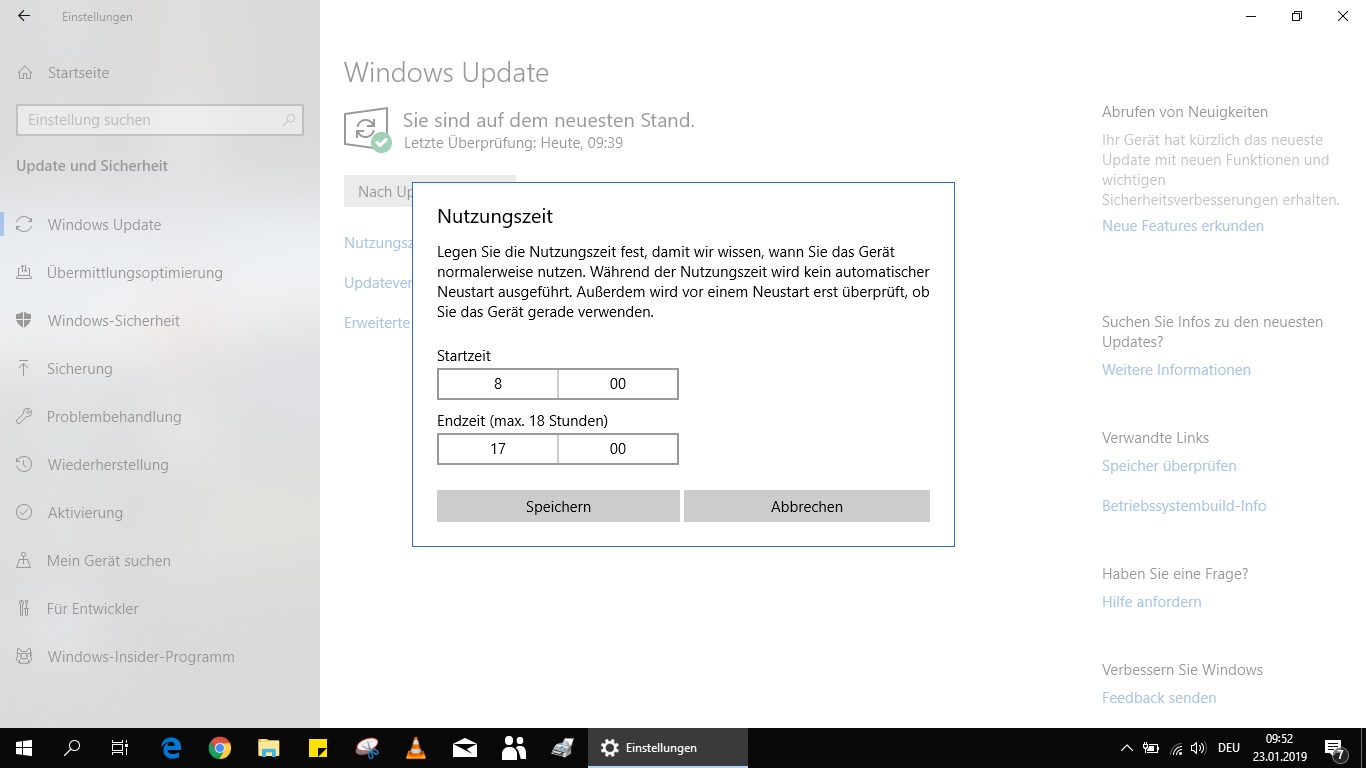The width and height of the screenshot is (1366, 768).
Task: Open Startseite home icon in sidebar
Action: click(25, 73)
